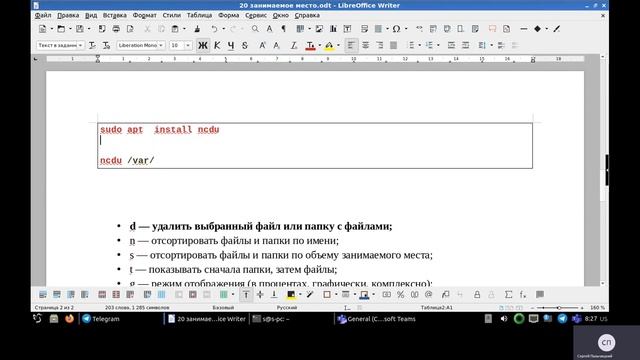Toggle italic formatting (К)

pyautogui.click(x=217, y=45)
